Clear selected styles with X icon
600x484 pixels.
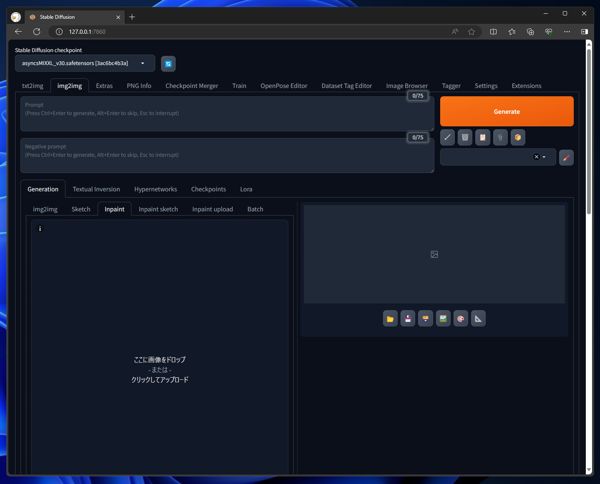536,157
